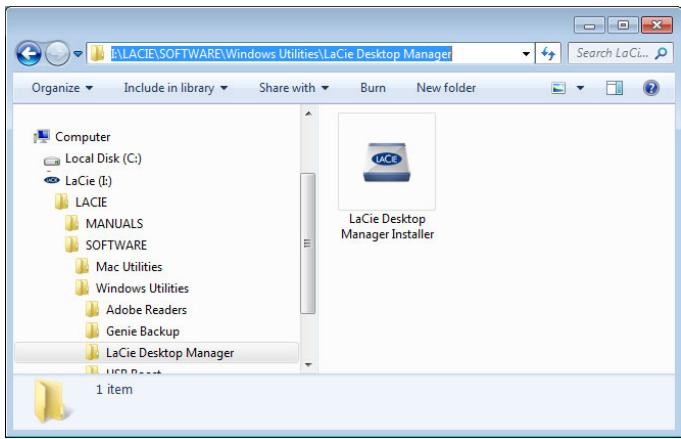Image resolution: width=681 pixels, height=439 pixels.
Task: Click the Computer icon in the tree
Action: pos(42,136)
